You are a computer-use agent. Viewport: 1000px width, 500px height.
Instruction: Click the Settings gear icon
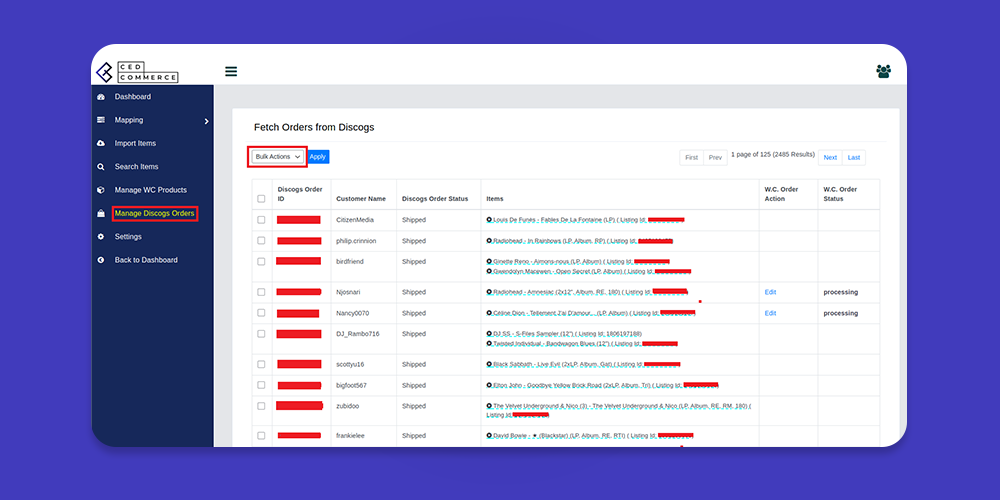point(100,237)
